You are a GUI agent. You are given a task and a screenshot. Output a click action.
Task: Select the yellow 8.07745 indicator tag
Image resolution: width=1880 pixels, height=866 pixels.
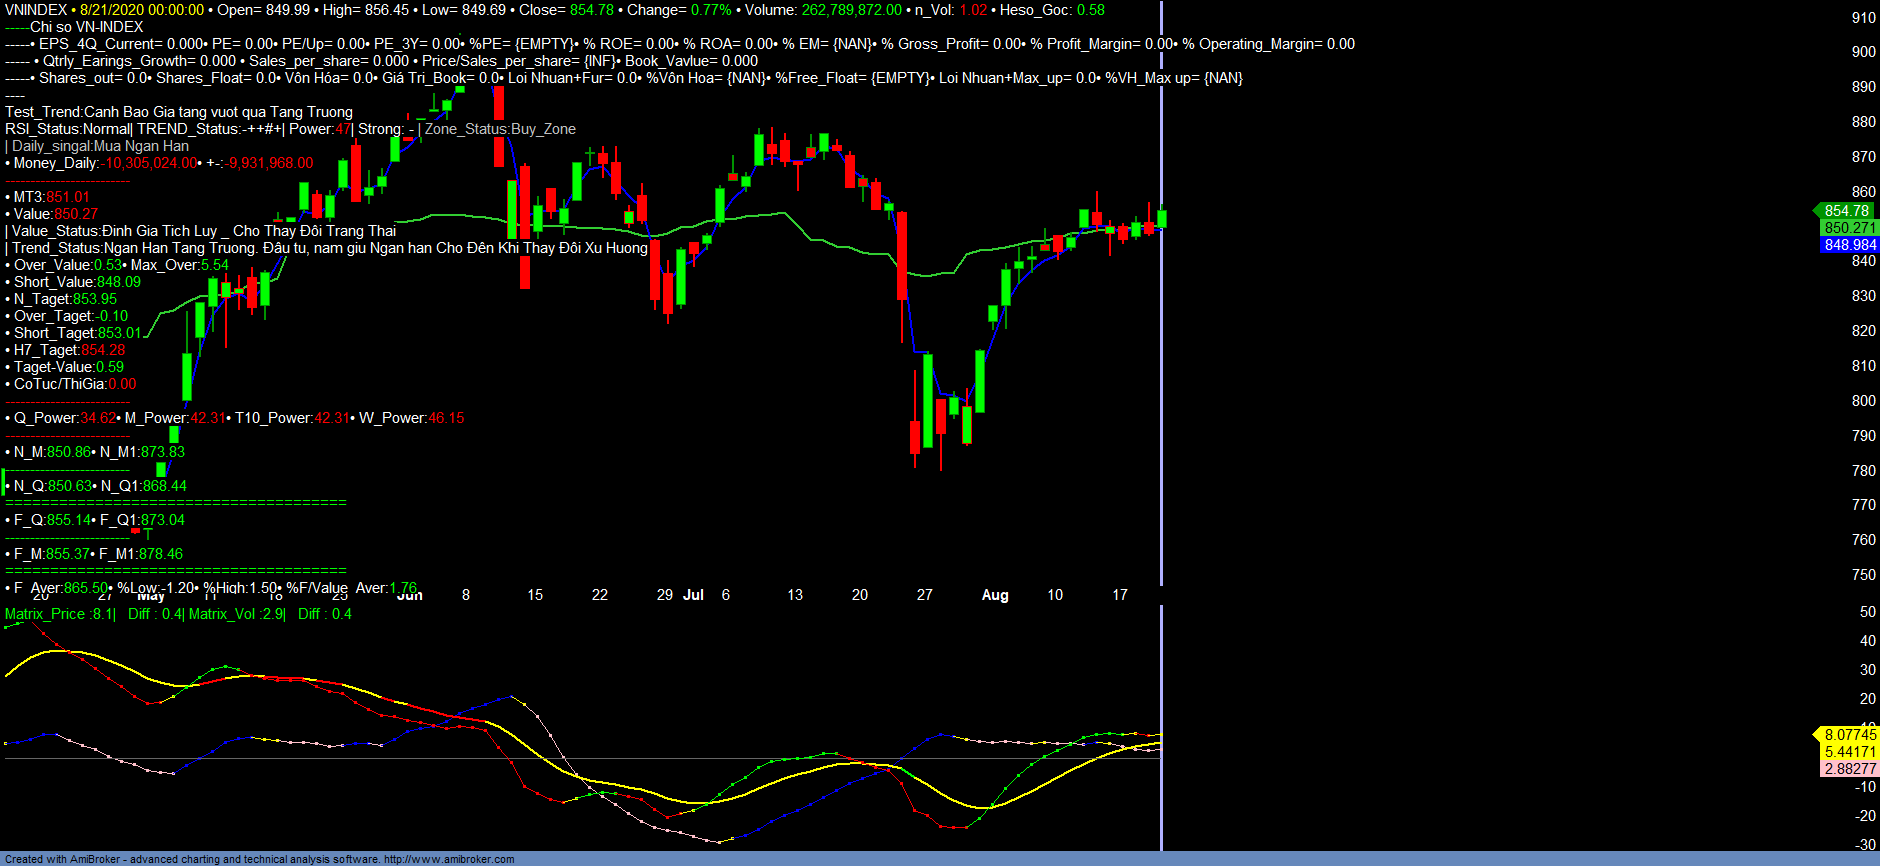(1849, 735)
